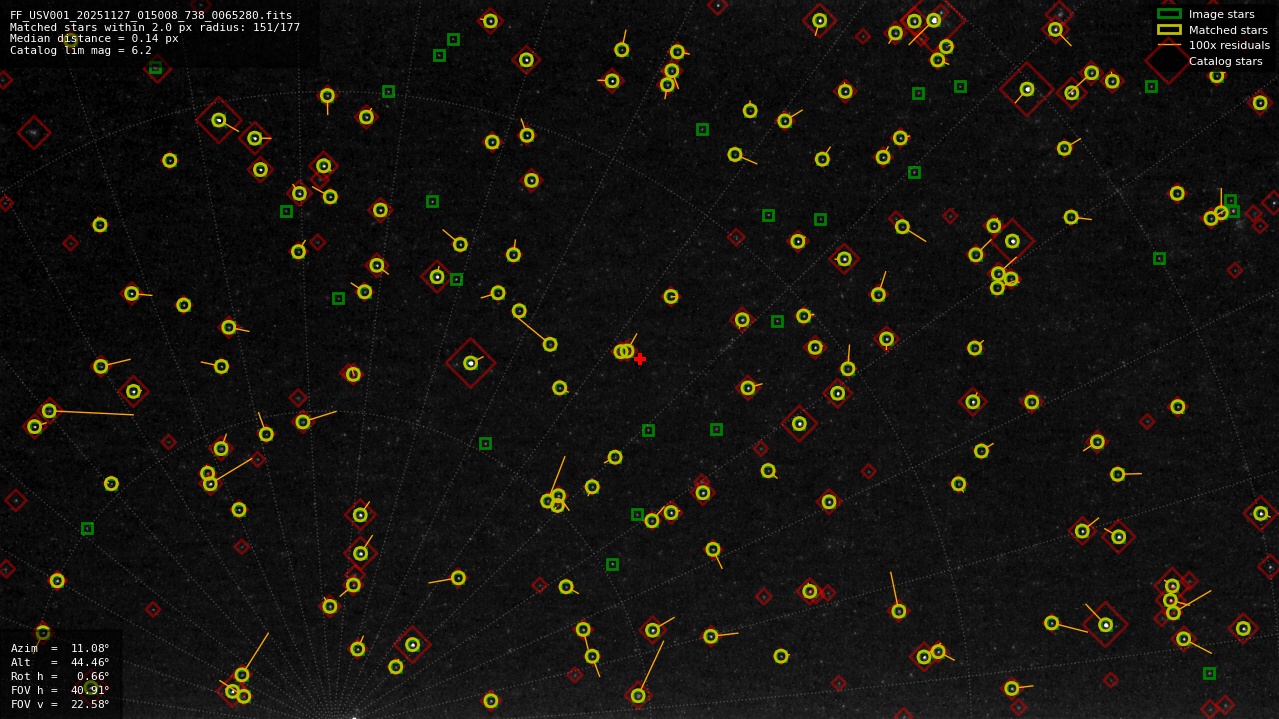Click the green Image stars legend square
The height and width of the screenshot is (719, 1279).
pyautogui.click(x=1169, y=14)
